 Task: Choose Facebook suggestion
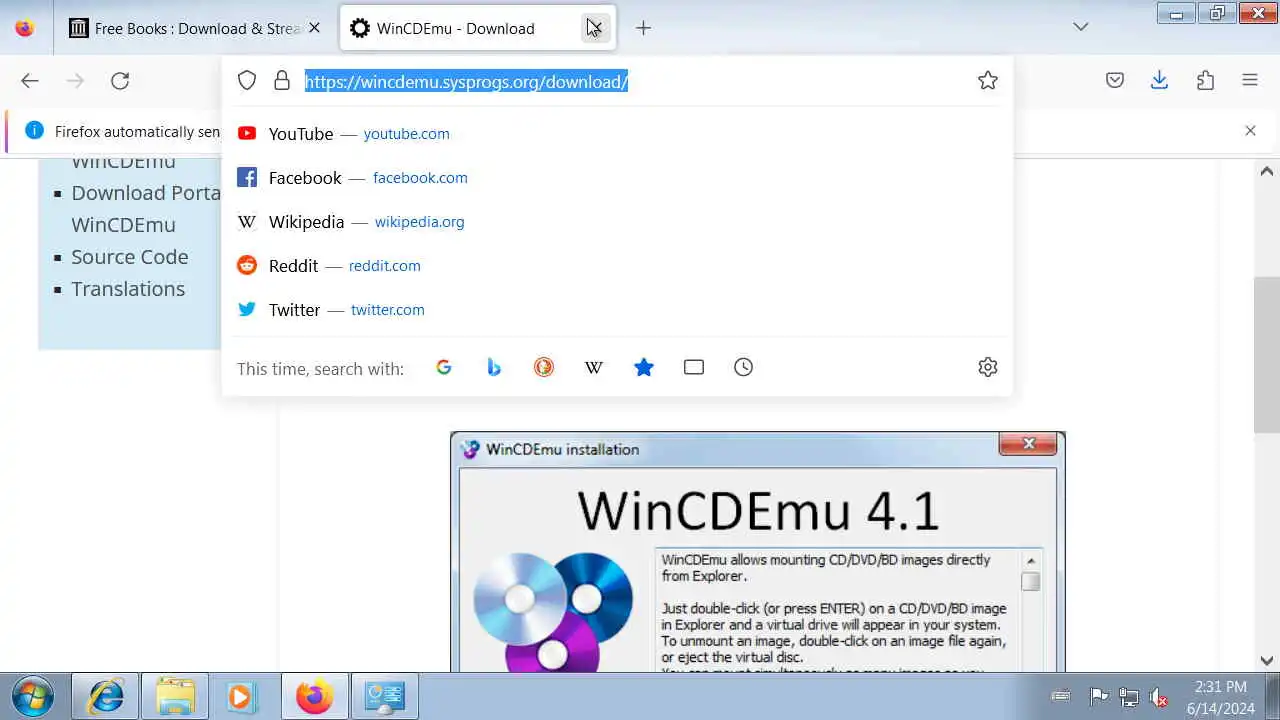coord(618,178)
